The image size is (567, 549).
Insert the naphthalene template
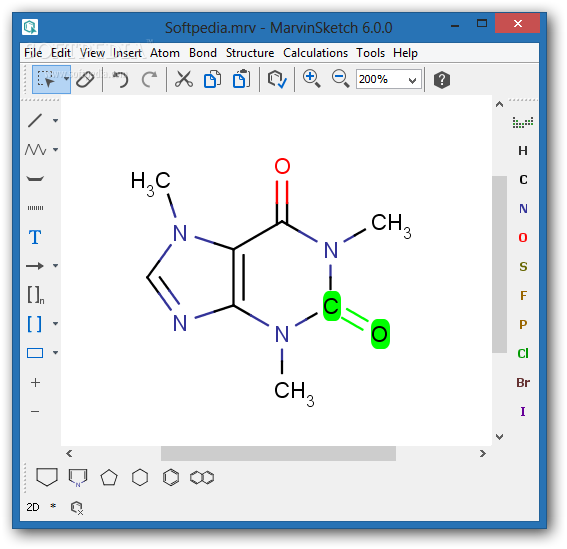[x=202, y=478]
